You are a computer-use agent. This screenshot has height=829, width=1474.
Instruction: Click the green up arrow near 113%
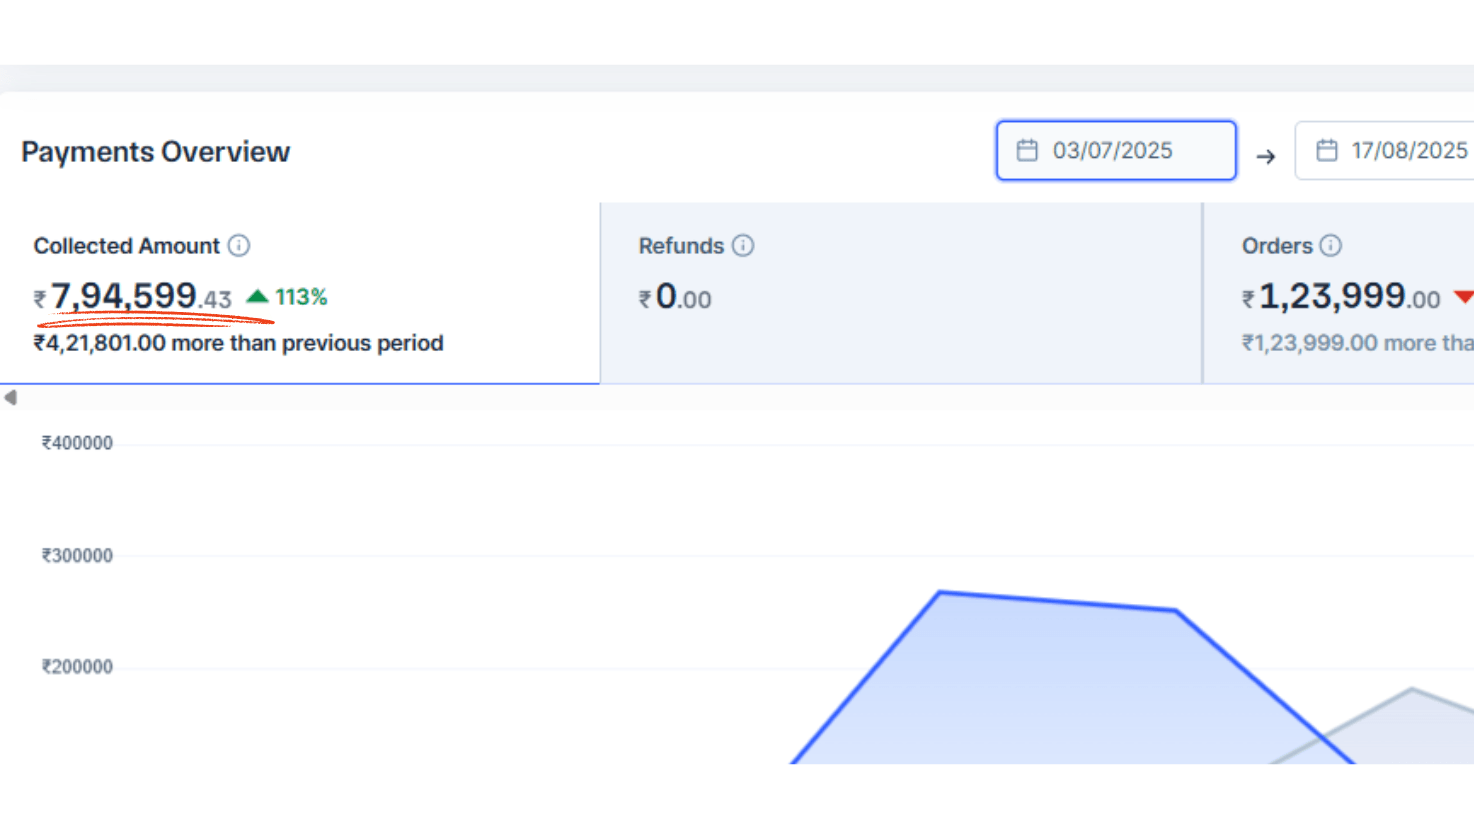[x=258, y=297]
